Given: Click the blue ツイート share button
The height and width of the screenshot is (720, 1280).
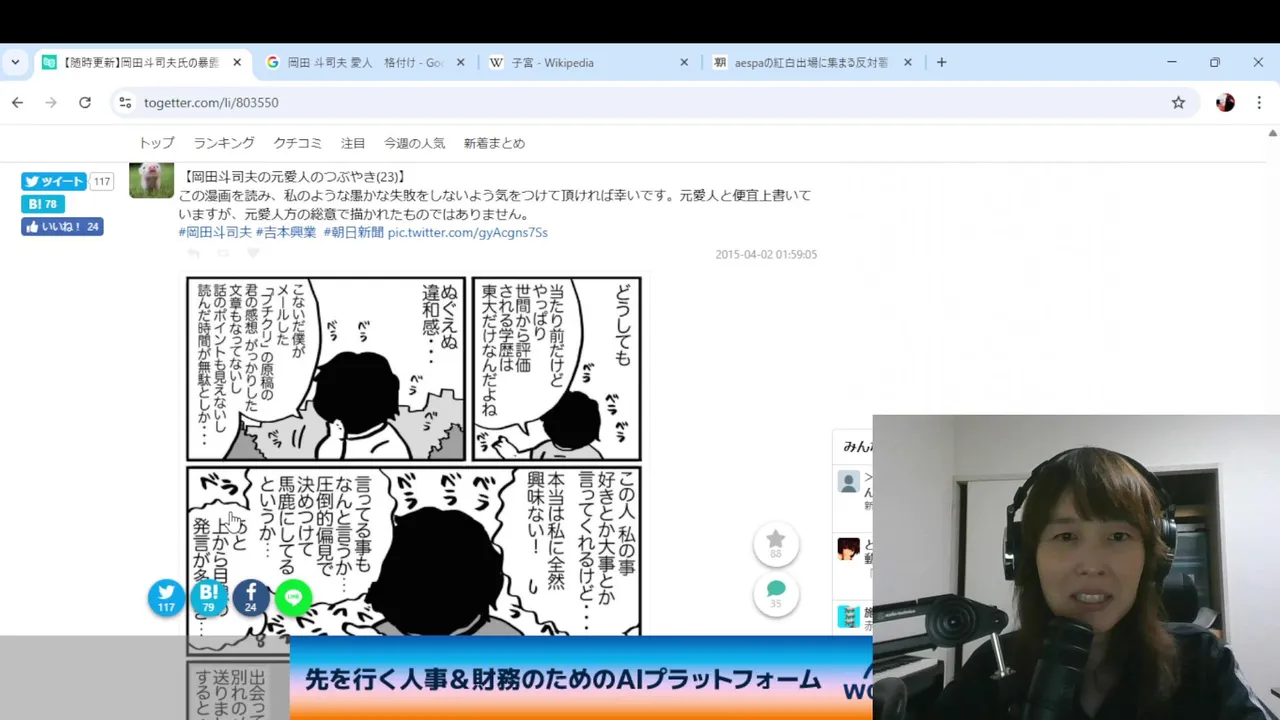Looking at the screenshot, I should [54, 181].
